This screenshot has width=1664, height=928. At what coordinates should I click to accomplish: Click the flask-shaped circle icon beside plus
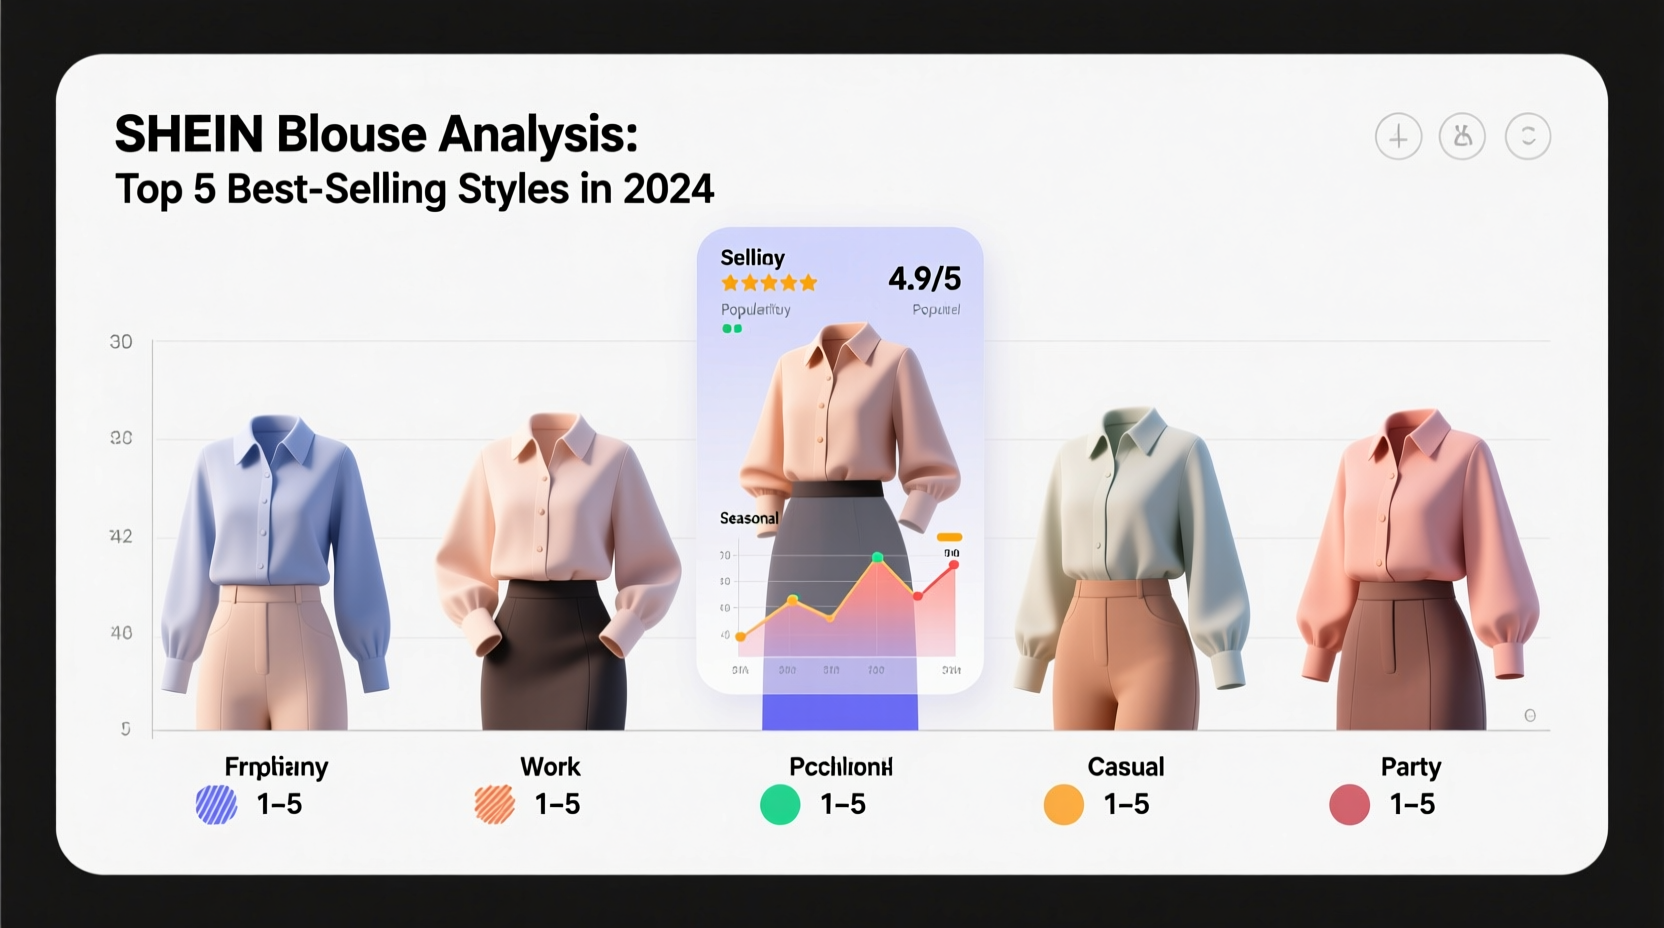[1462, 137]
